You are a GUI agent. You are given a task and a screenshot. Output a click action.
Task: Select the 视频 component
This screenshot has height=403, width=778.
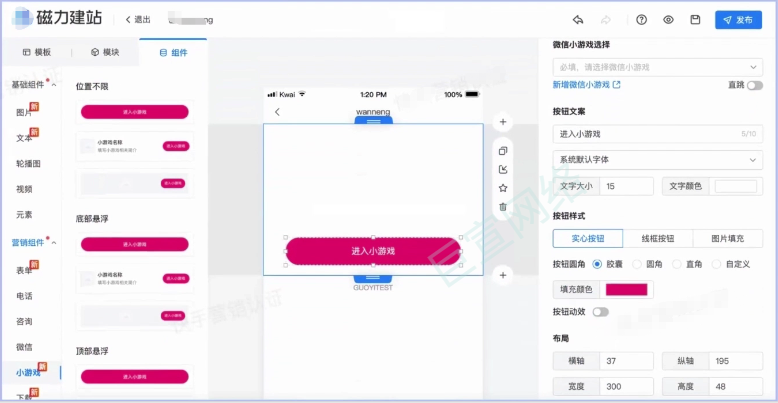(x=24, y=189)
